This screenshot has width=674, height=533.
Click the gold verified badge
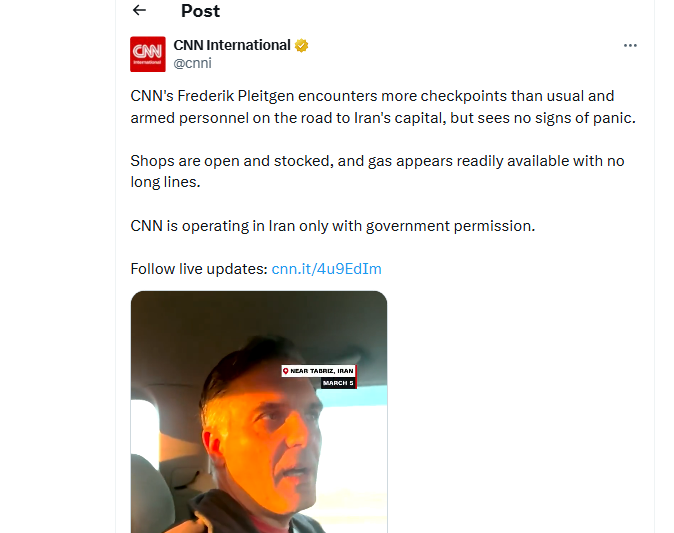click(301, 45)
